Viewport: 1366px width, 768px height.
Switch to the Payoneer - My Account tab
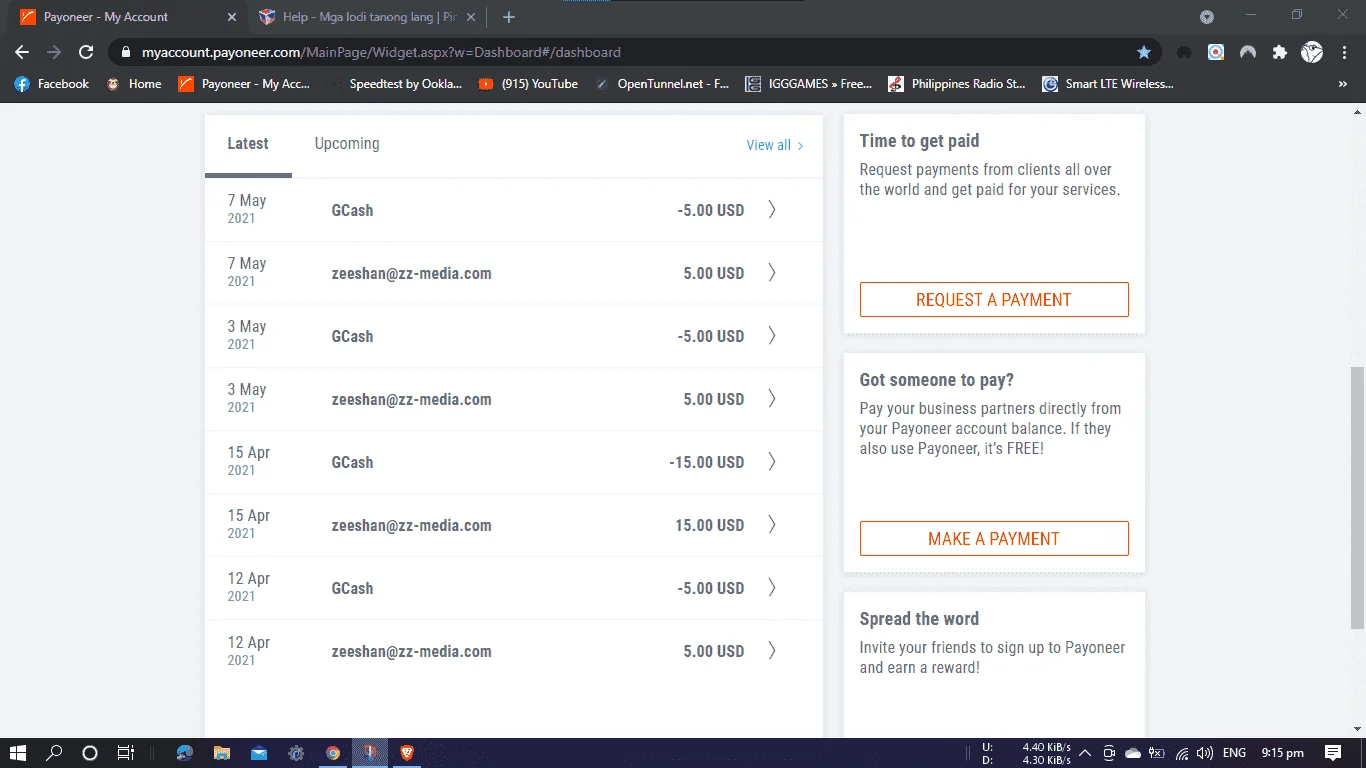click(126, 17)
